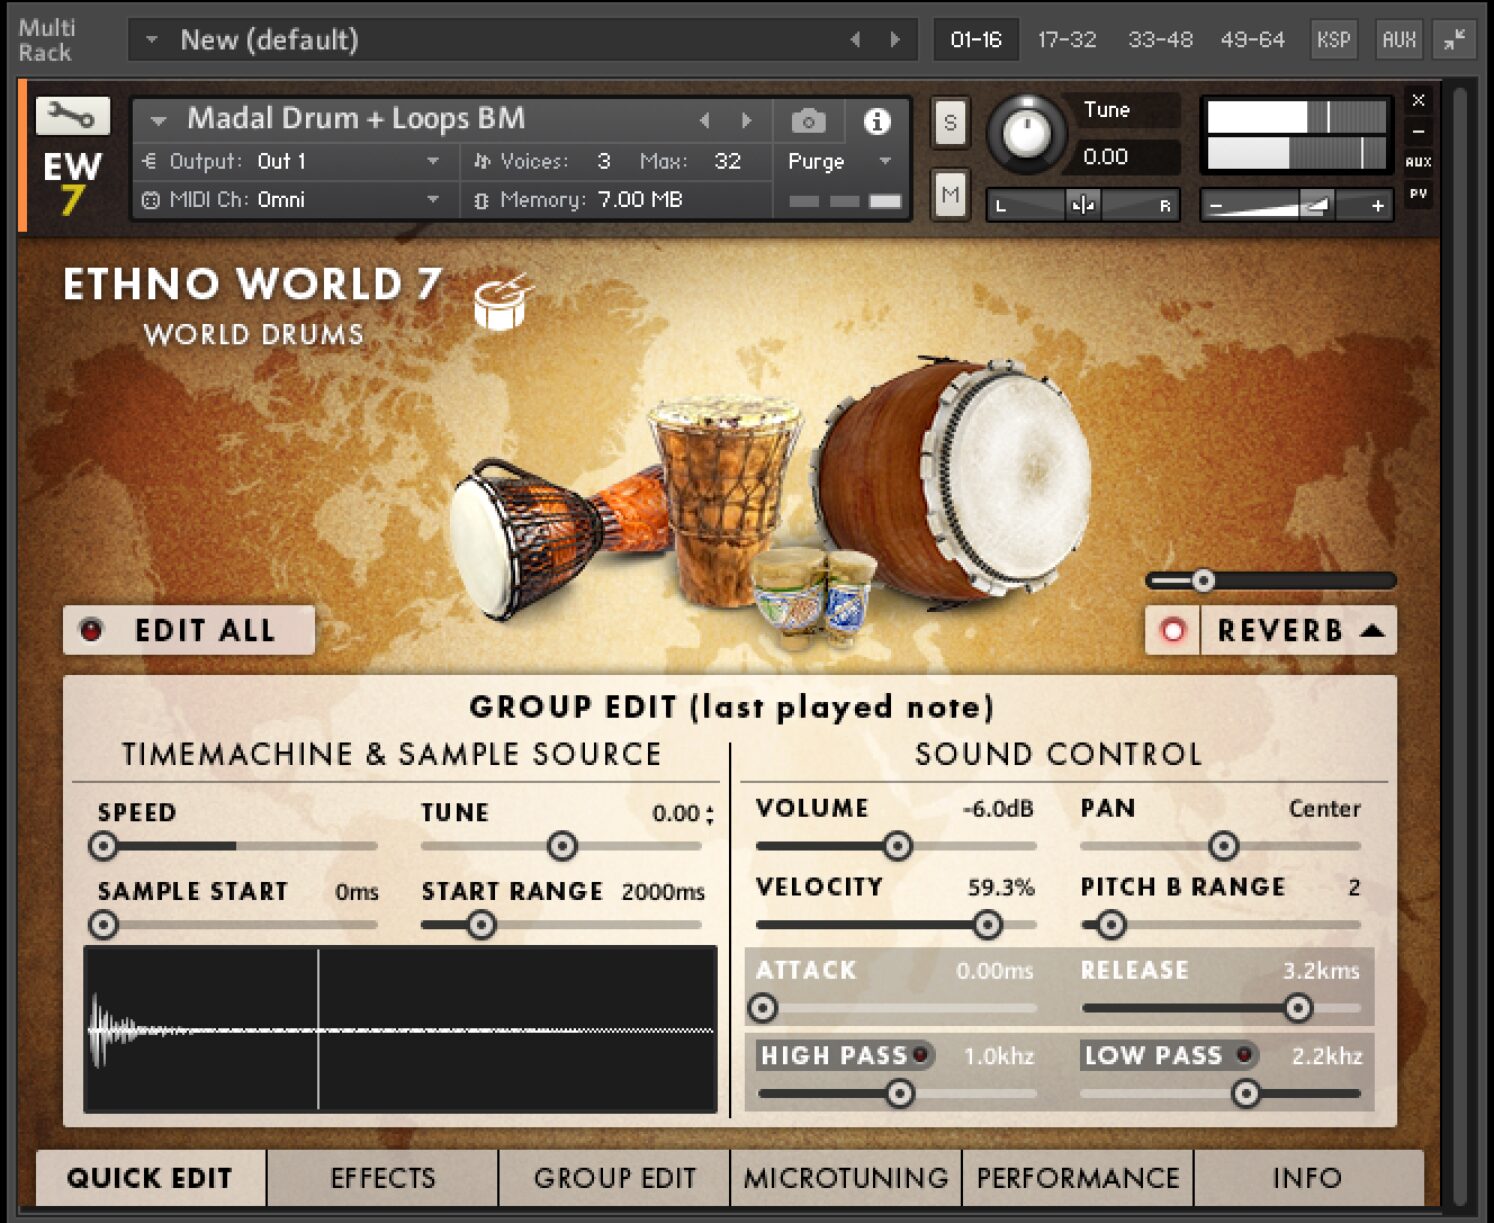Select instrument page 49-64
This screenshot has width=1494, height=1223.
click(1252, 40)
